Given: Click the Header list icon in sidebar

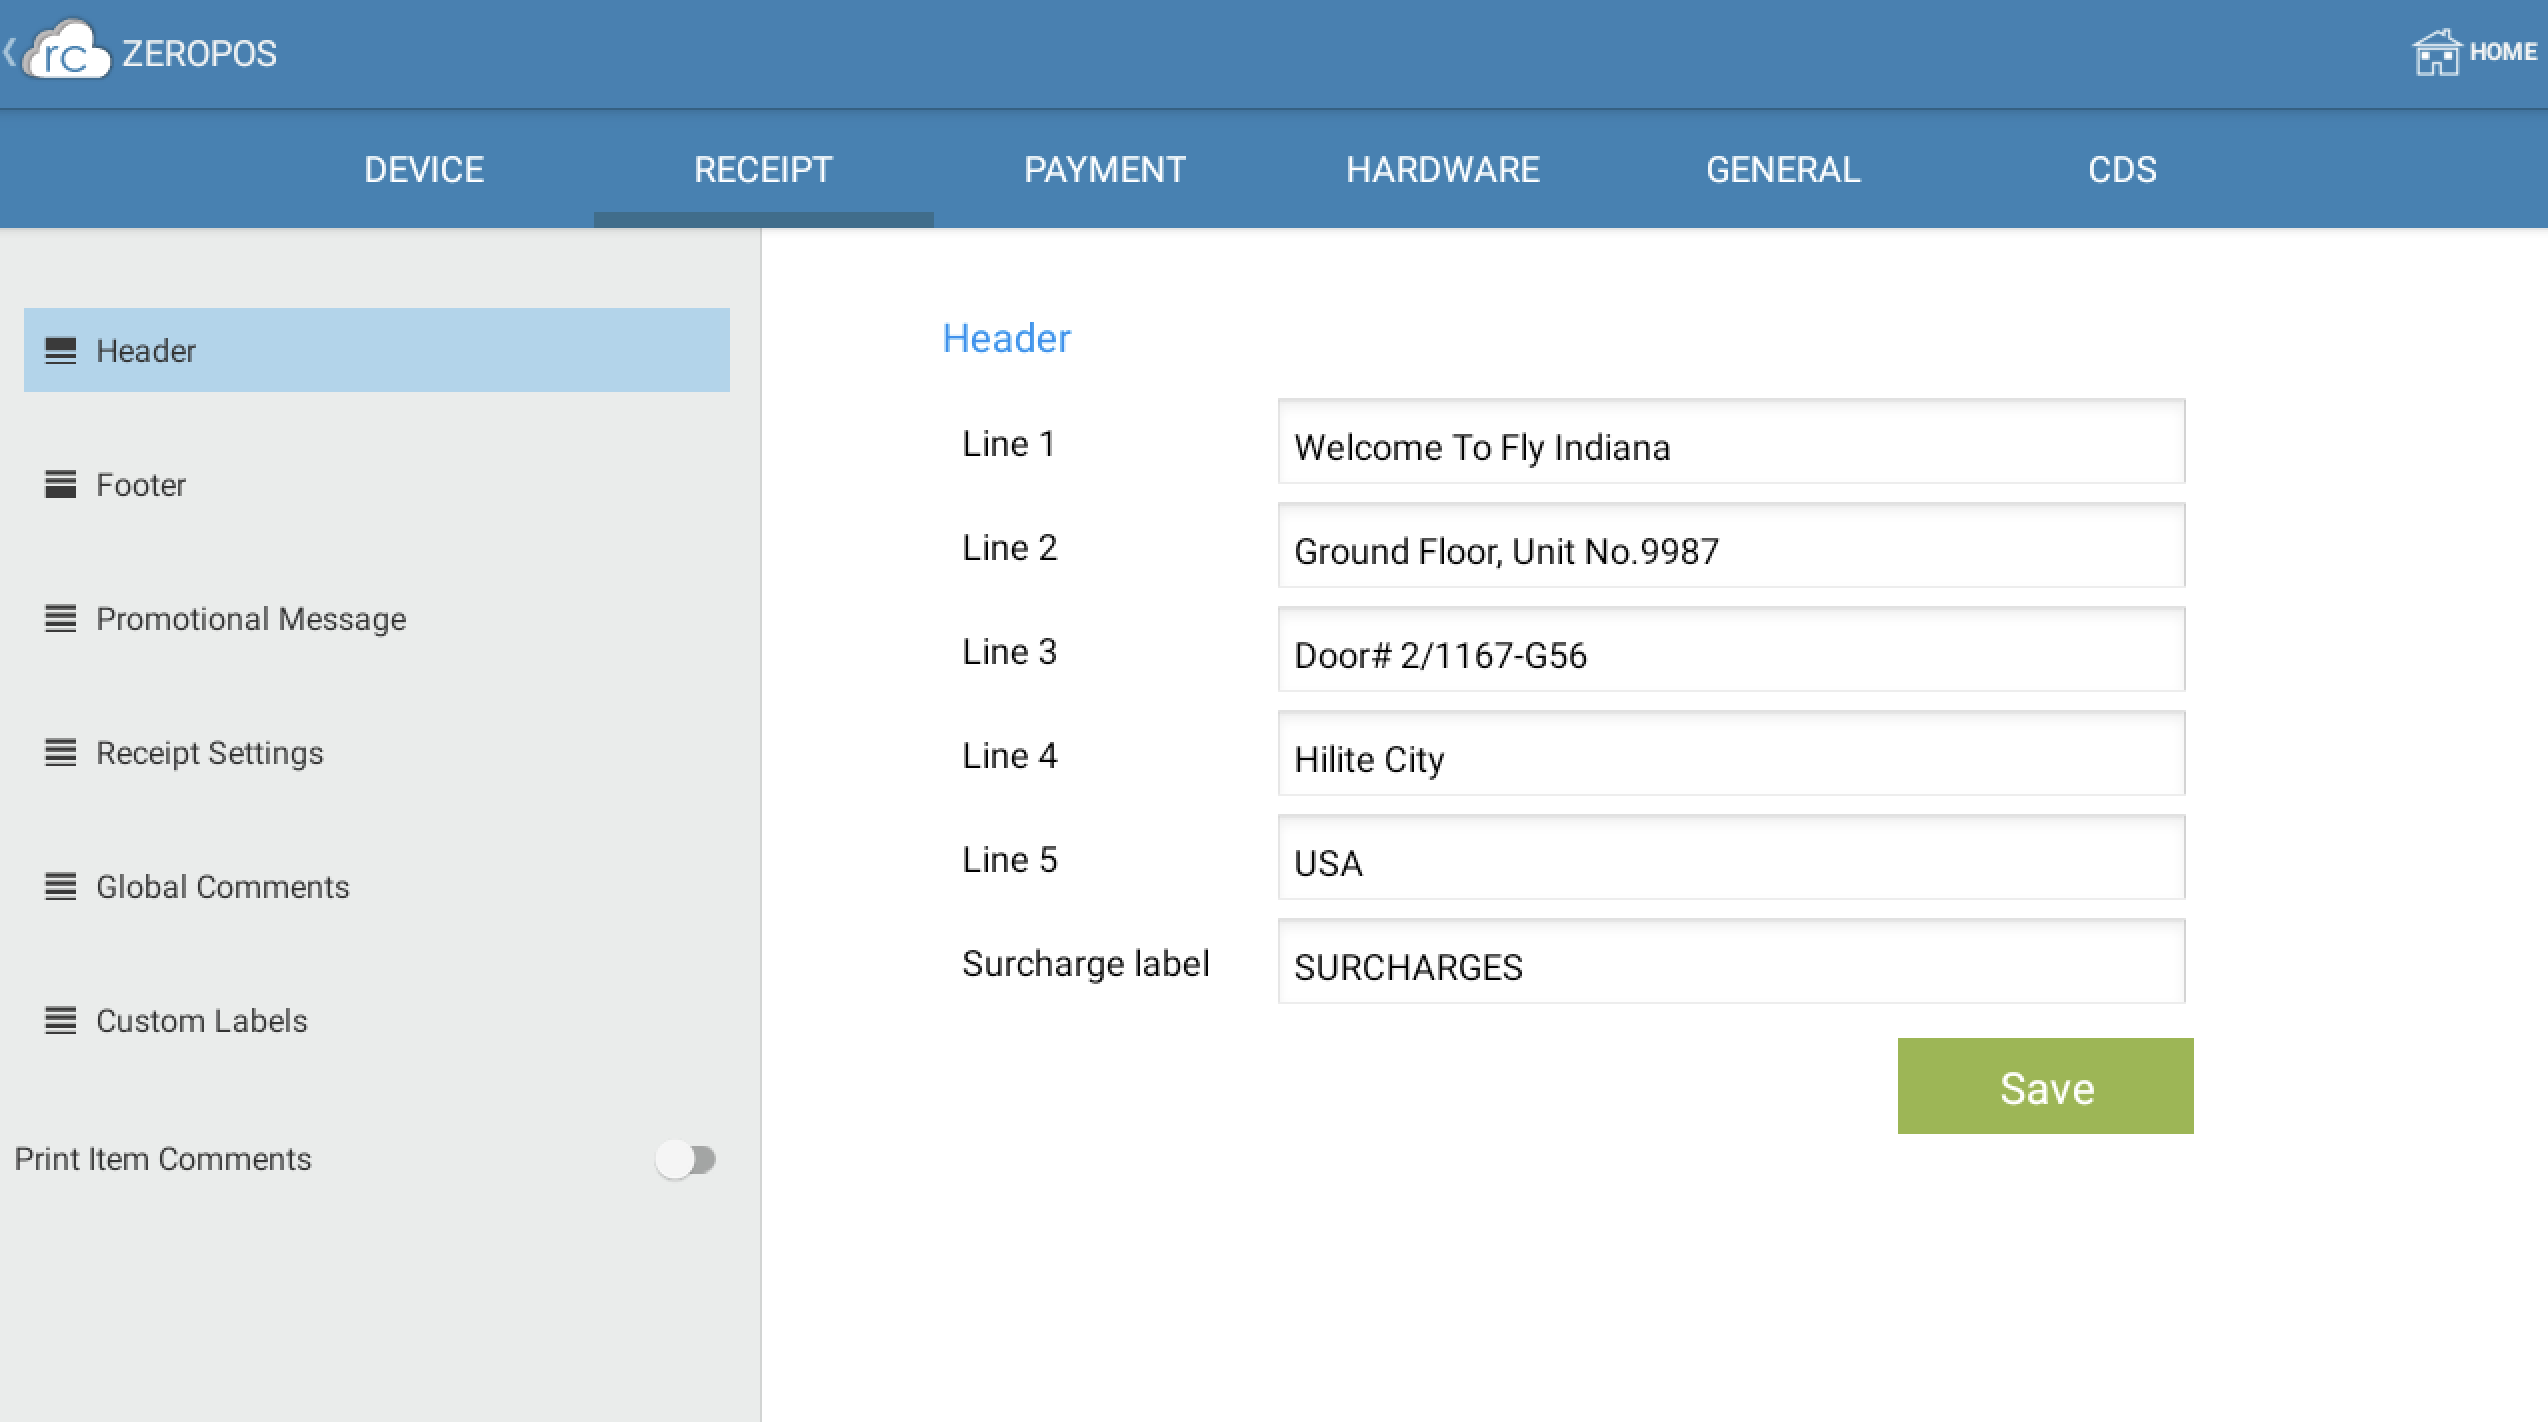Looking at the screenshot, I should pos(61,351).
